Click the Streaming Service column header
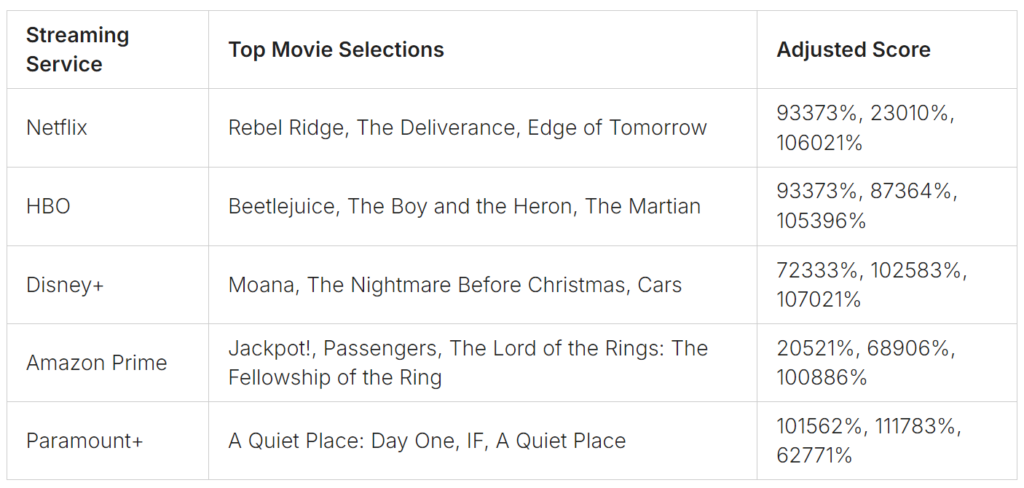The image size is (1024, 488). pyautogui.click(x=108, y=50)
